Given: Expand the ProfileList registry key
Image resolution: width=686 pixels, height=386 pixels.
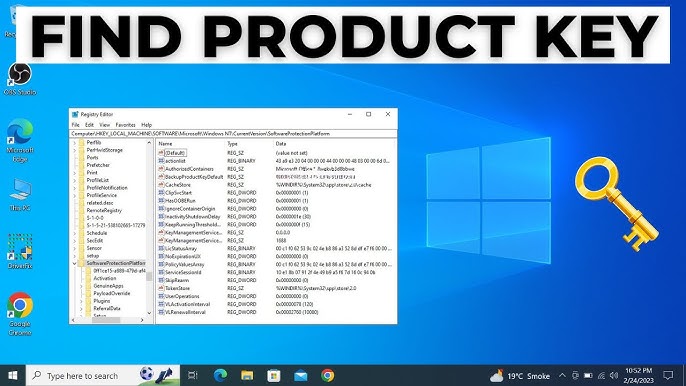Looking at the screenshot, I should tap(74, 180).
